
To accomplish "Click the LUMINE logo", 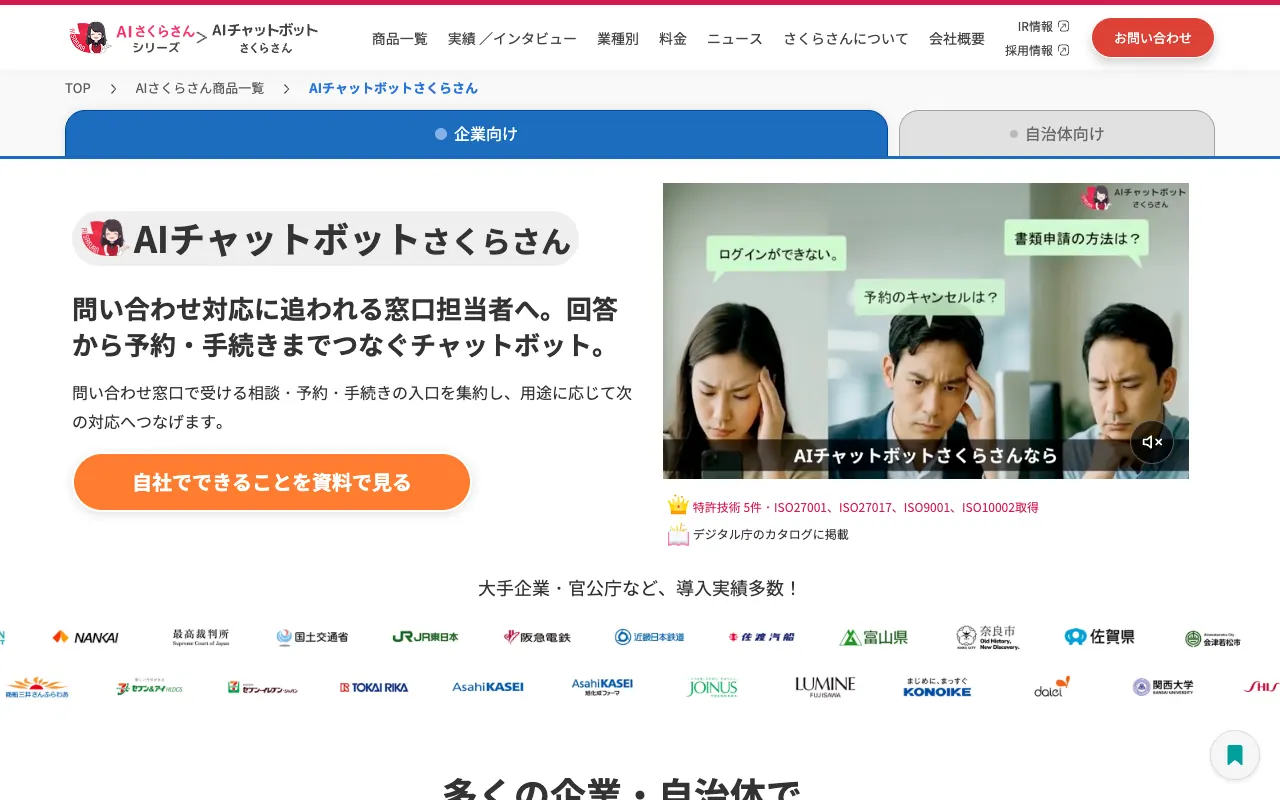I will (825, 686).
